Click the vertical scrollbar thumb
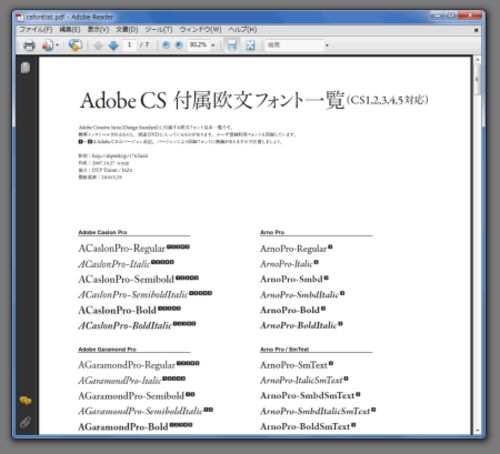The image size is (500, 454). [x=477, y=80]
